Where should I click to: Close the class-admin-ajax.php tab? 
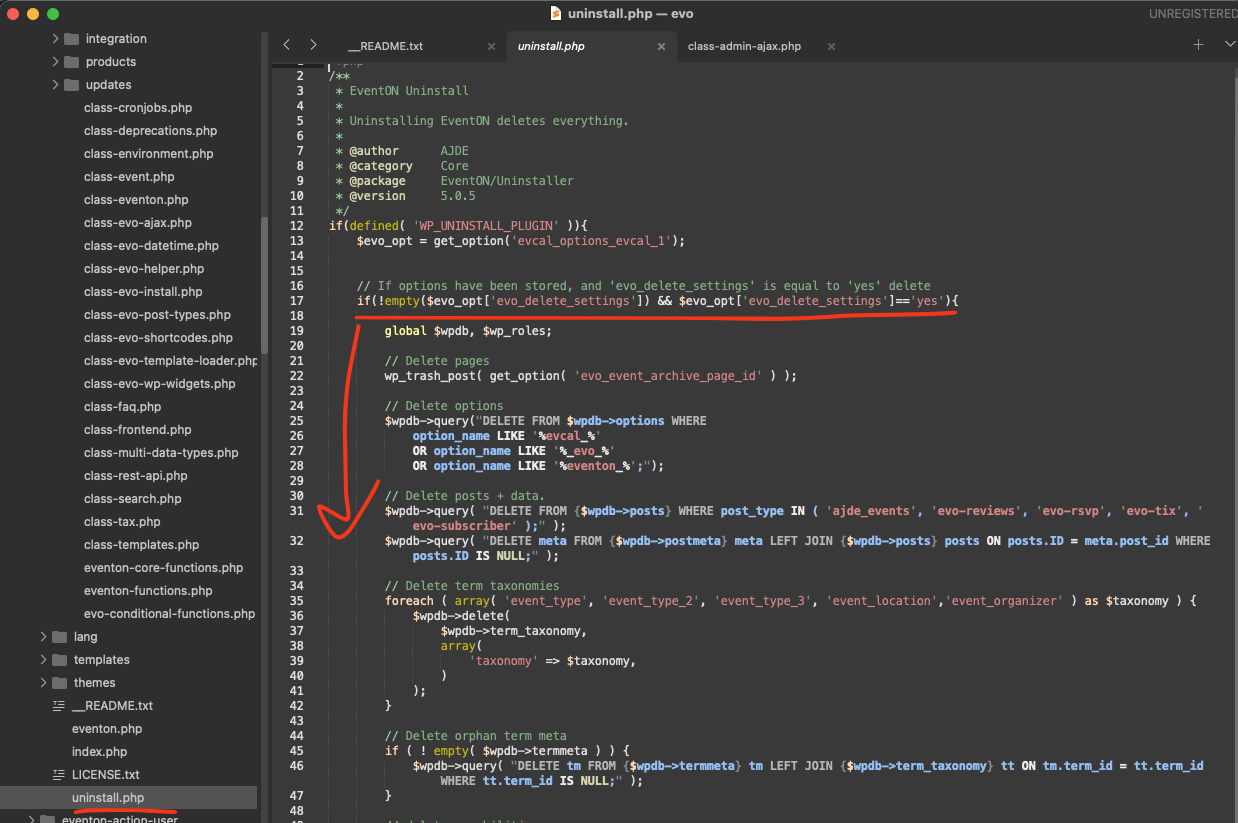point(832,47)
